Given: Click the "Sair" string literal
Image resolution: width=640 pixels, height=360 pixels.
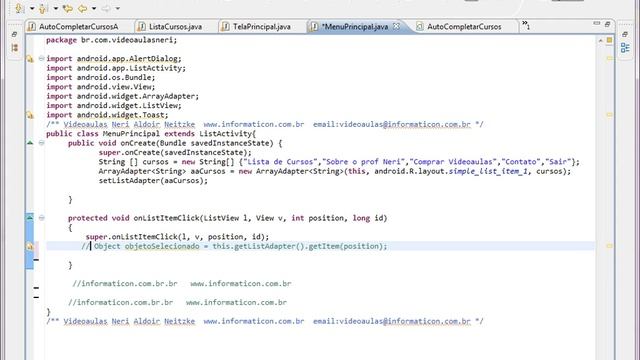Looking at the screenshot, I should point(558,162).
